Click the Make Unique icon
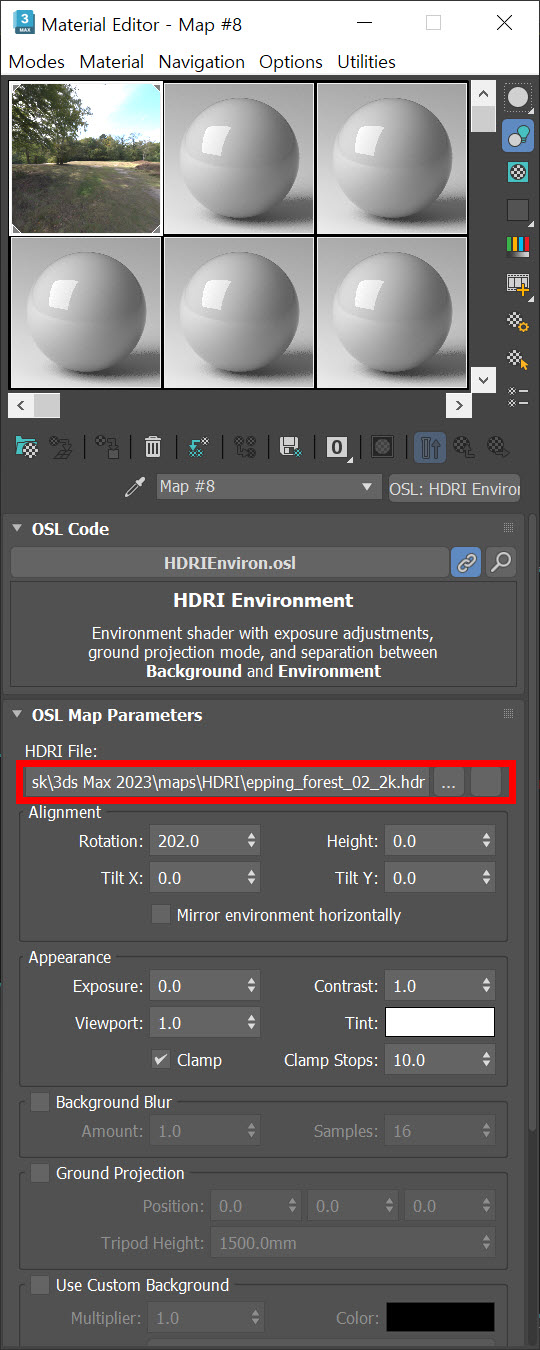The image size is (540, 1350). (x=244, y=447)
